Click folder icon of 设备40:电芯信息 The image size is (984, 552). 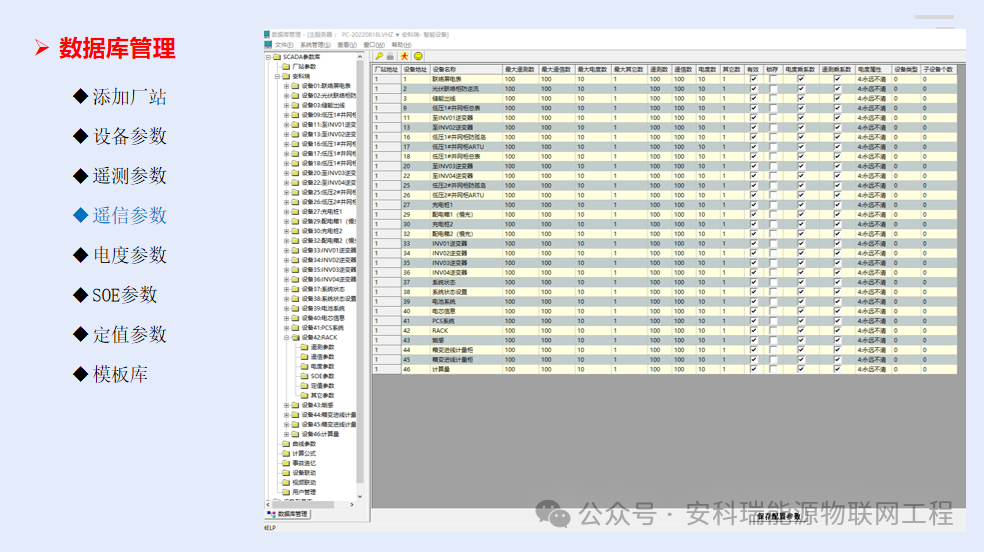pyautogui.click(x=295, y=318)
